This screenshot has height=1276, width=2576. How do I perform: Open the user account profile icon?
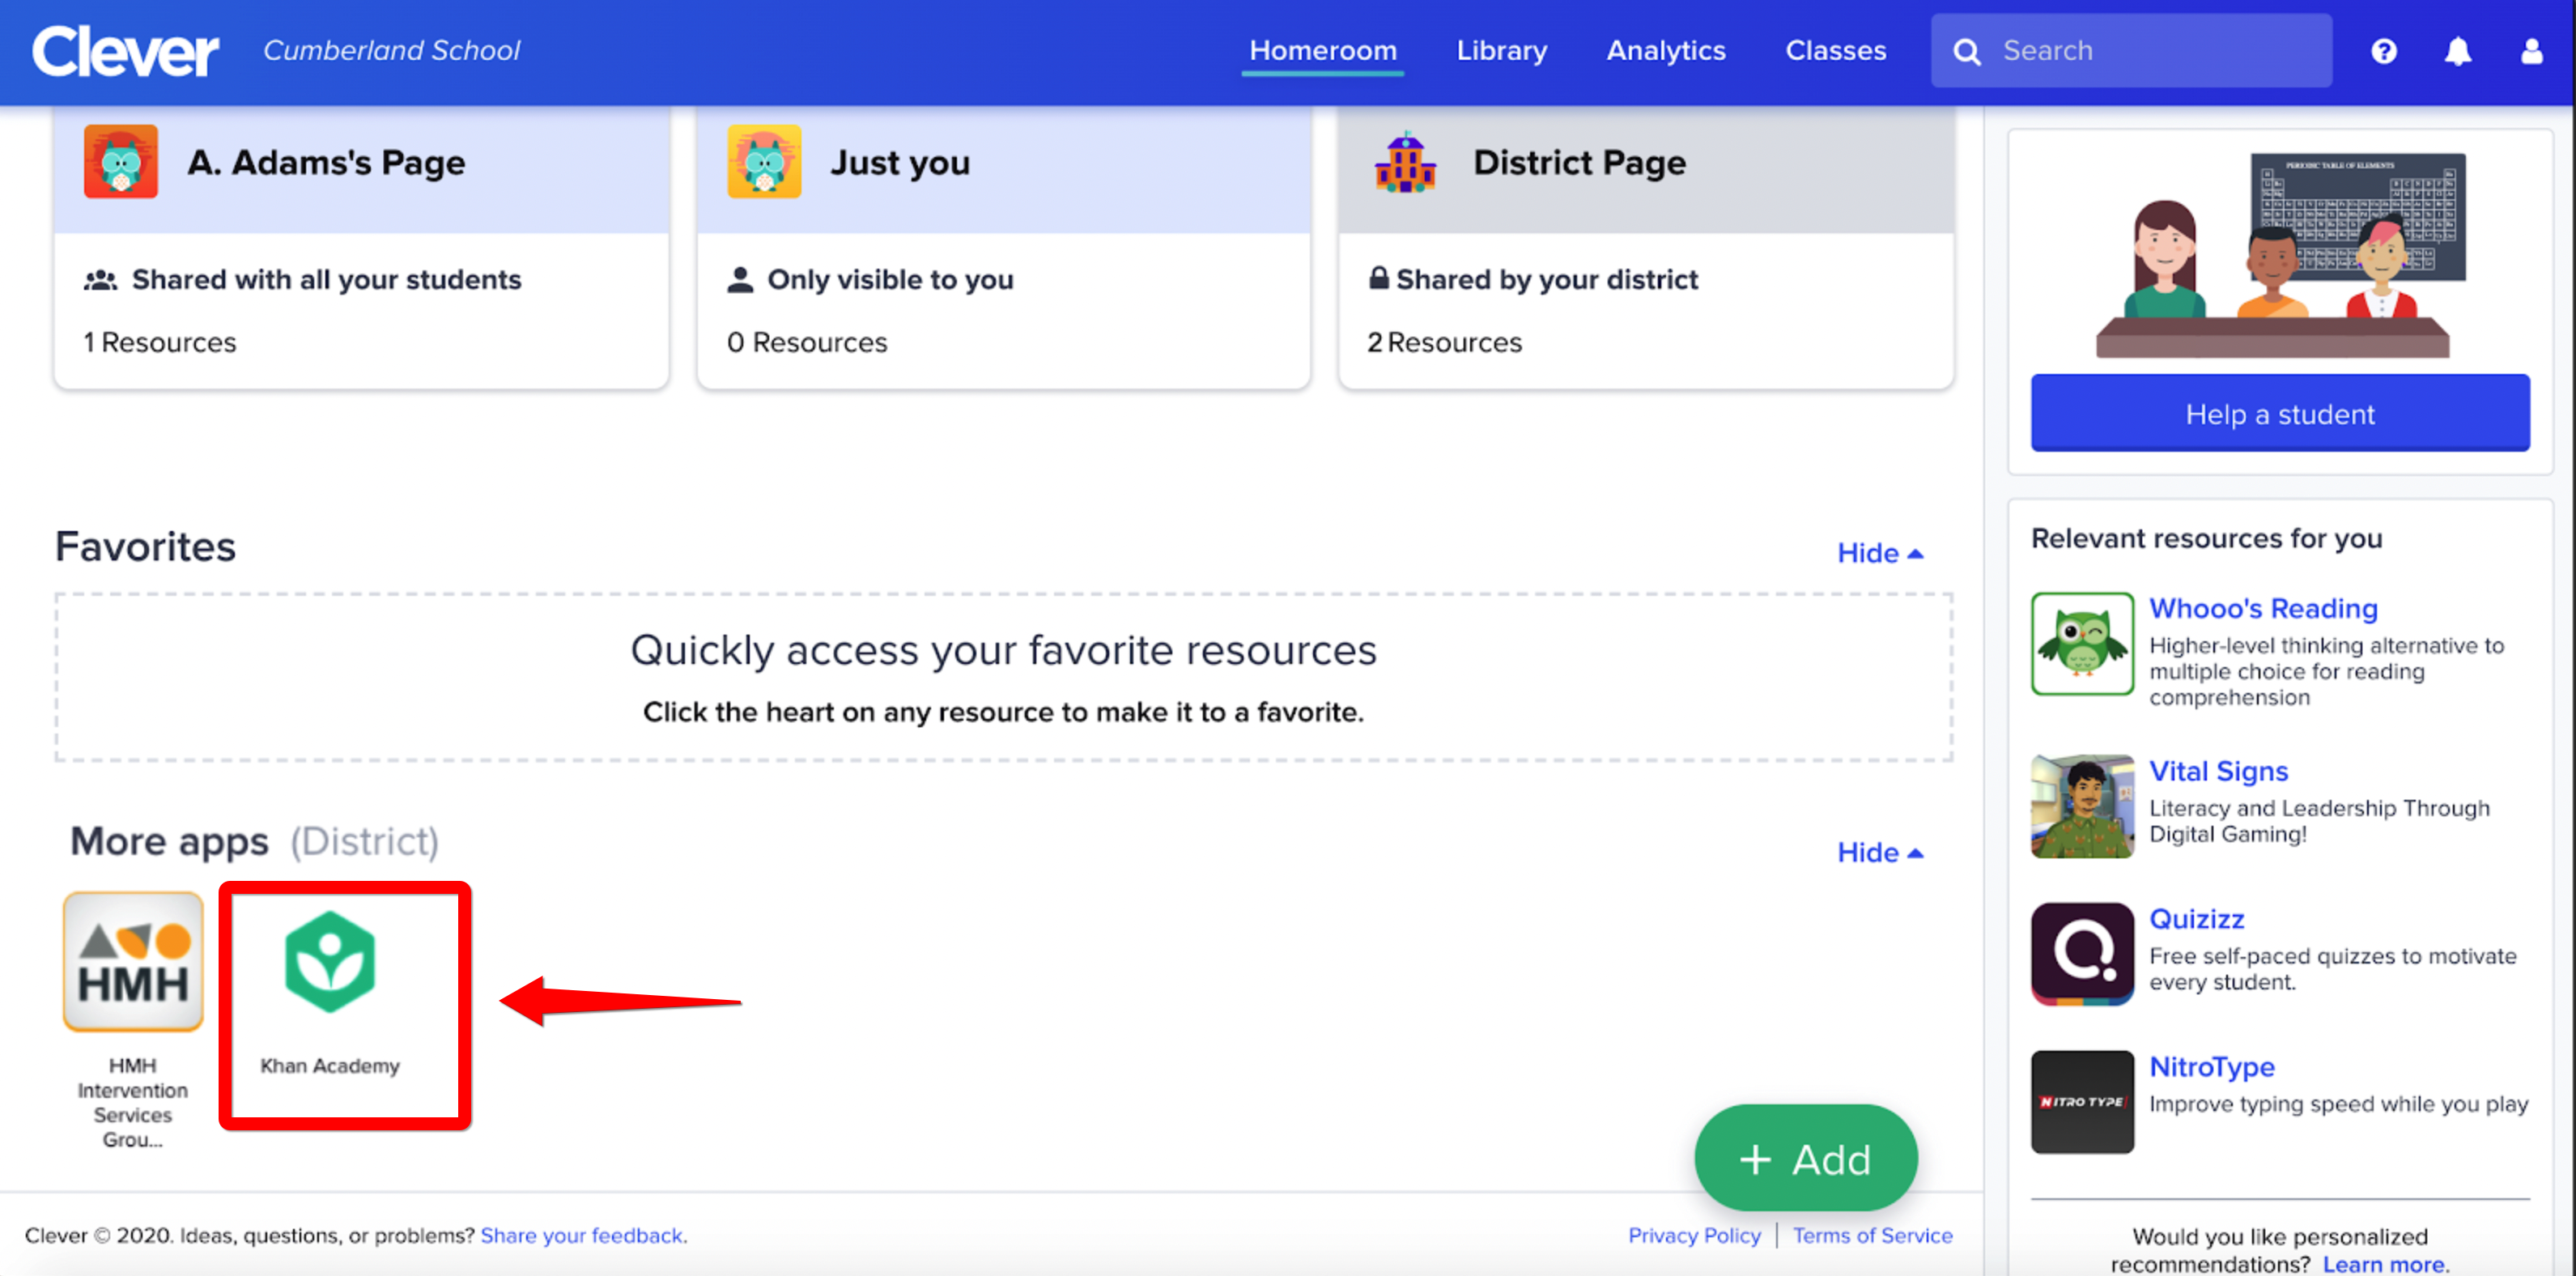2531,51
